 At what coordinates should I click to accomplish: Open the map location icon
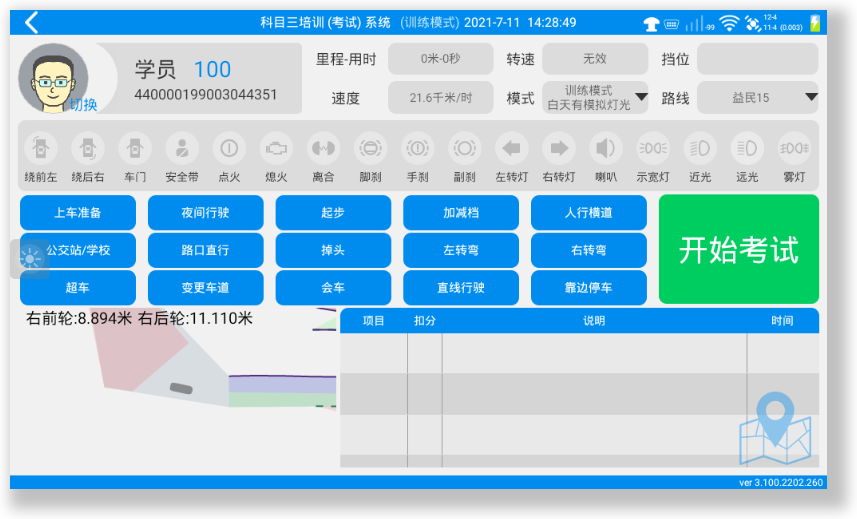(774, 428)
